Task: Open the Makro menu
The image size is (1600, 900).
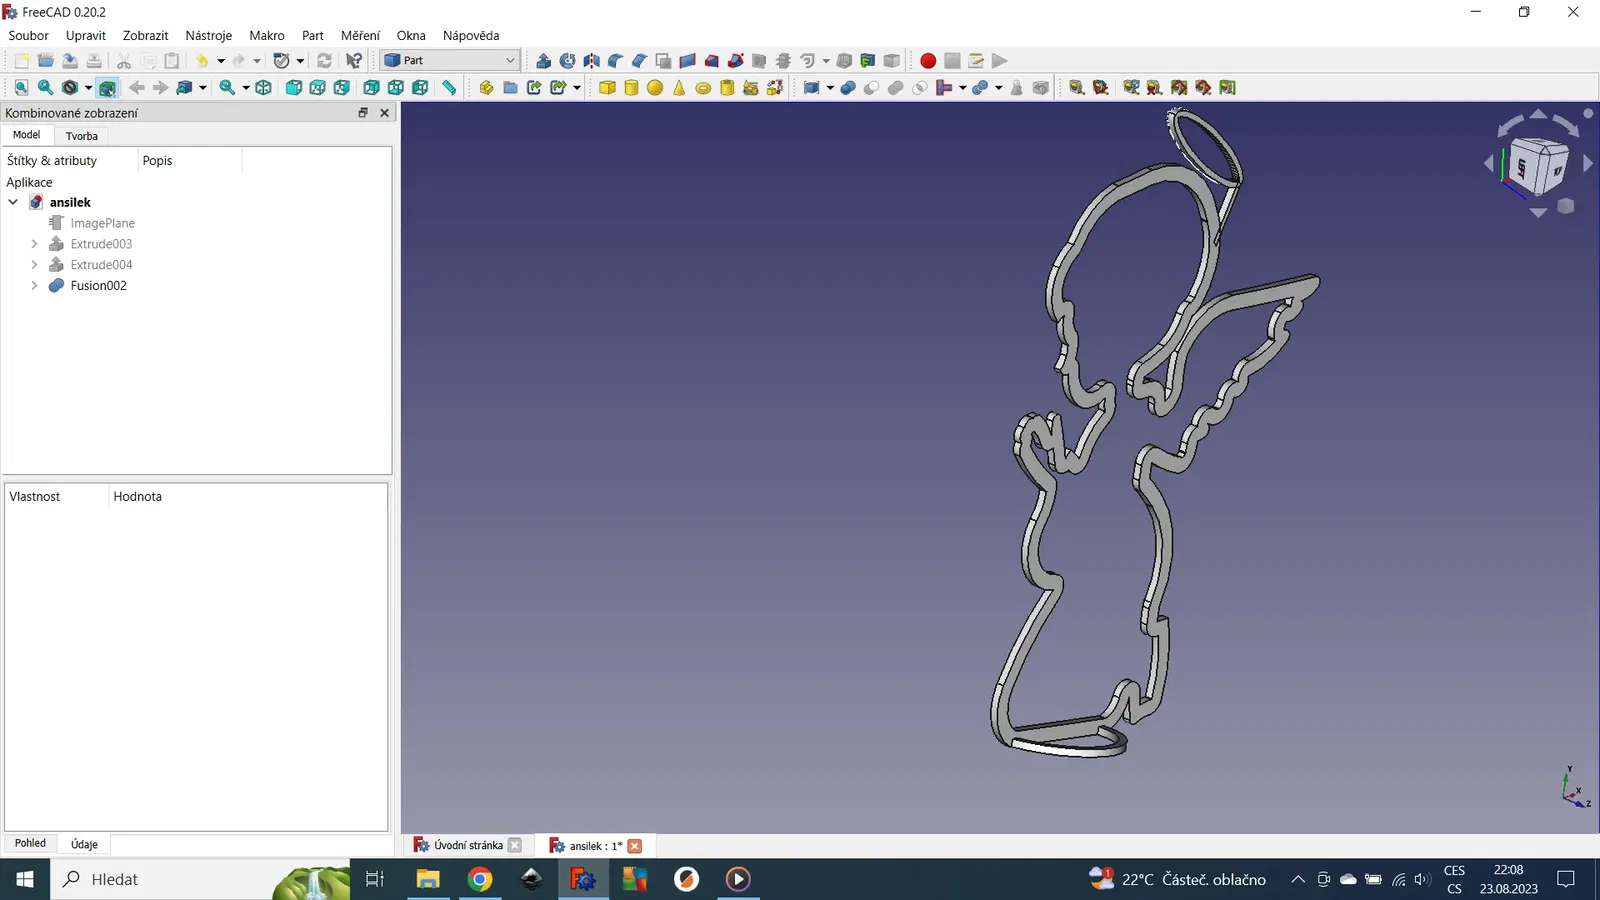Action: pyautogui.click(x=266, y=35)
